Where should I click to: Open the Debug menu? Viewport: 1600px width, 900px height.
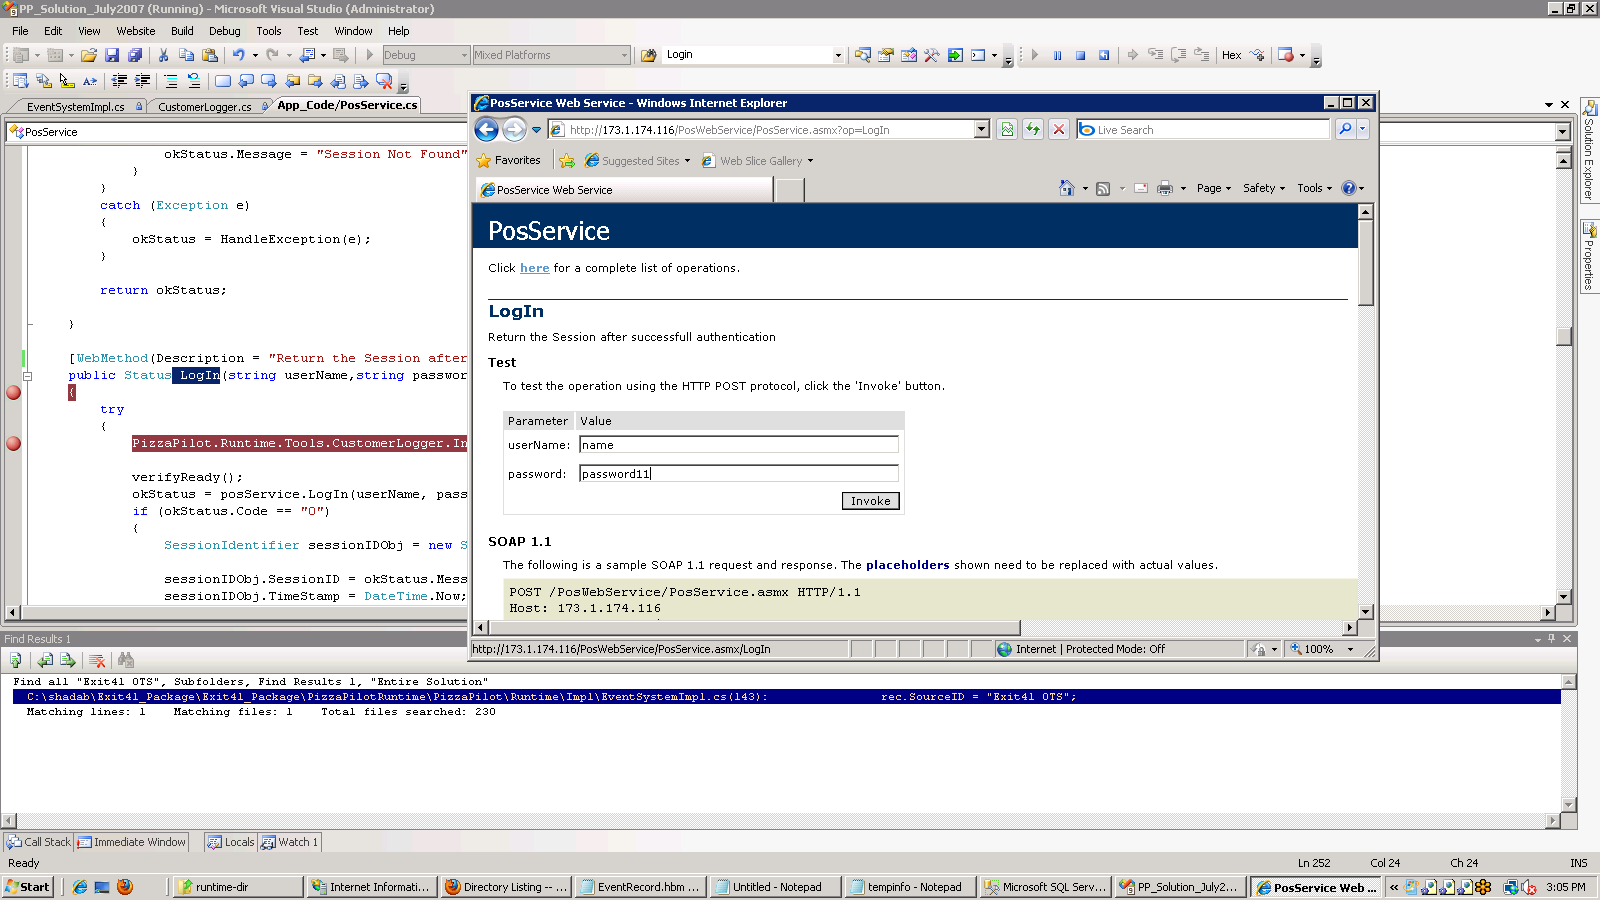(224, 31)
